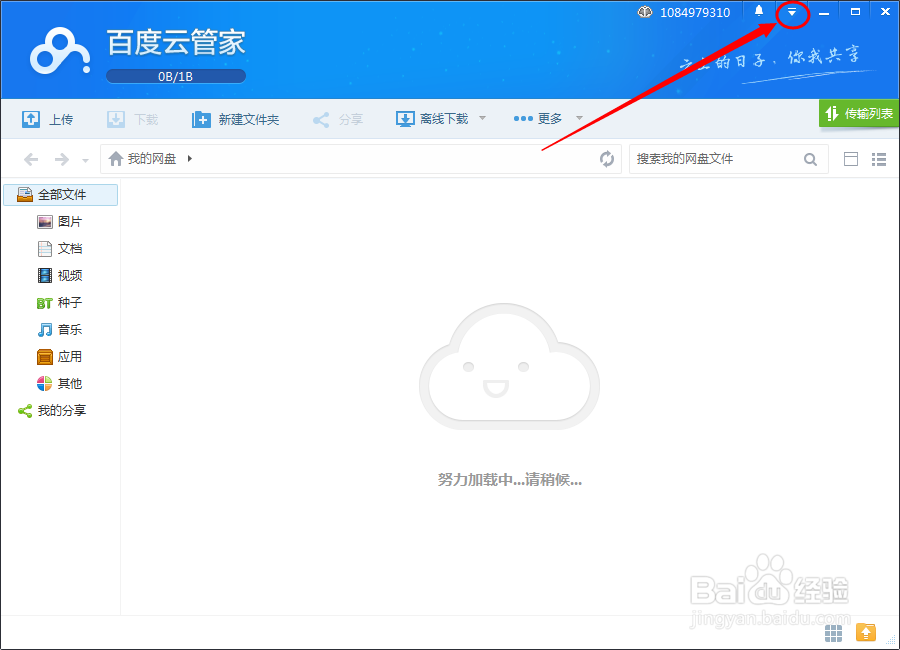The width and height of the screenshot is (900, 650).
Task: Go forward with the right arrow
Action: coord(61,159)
